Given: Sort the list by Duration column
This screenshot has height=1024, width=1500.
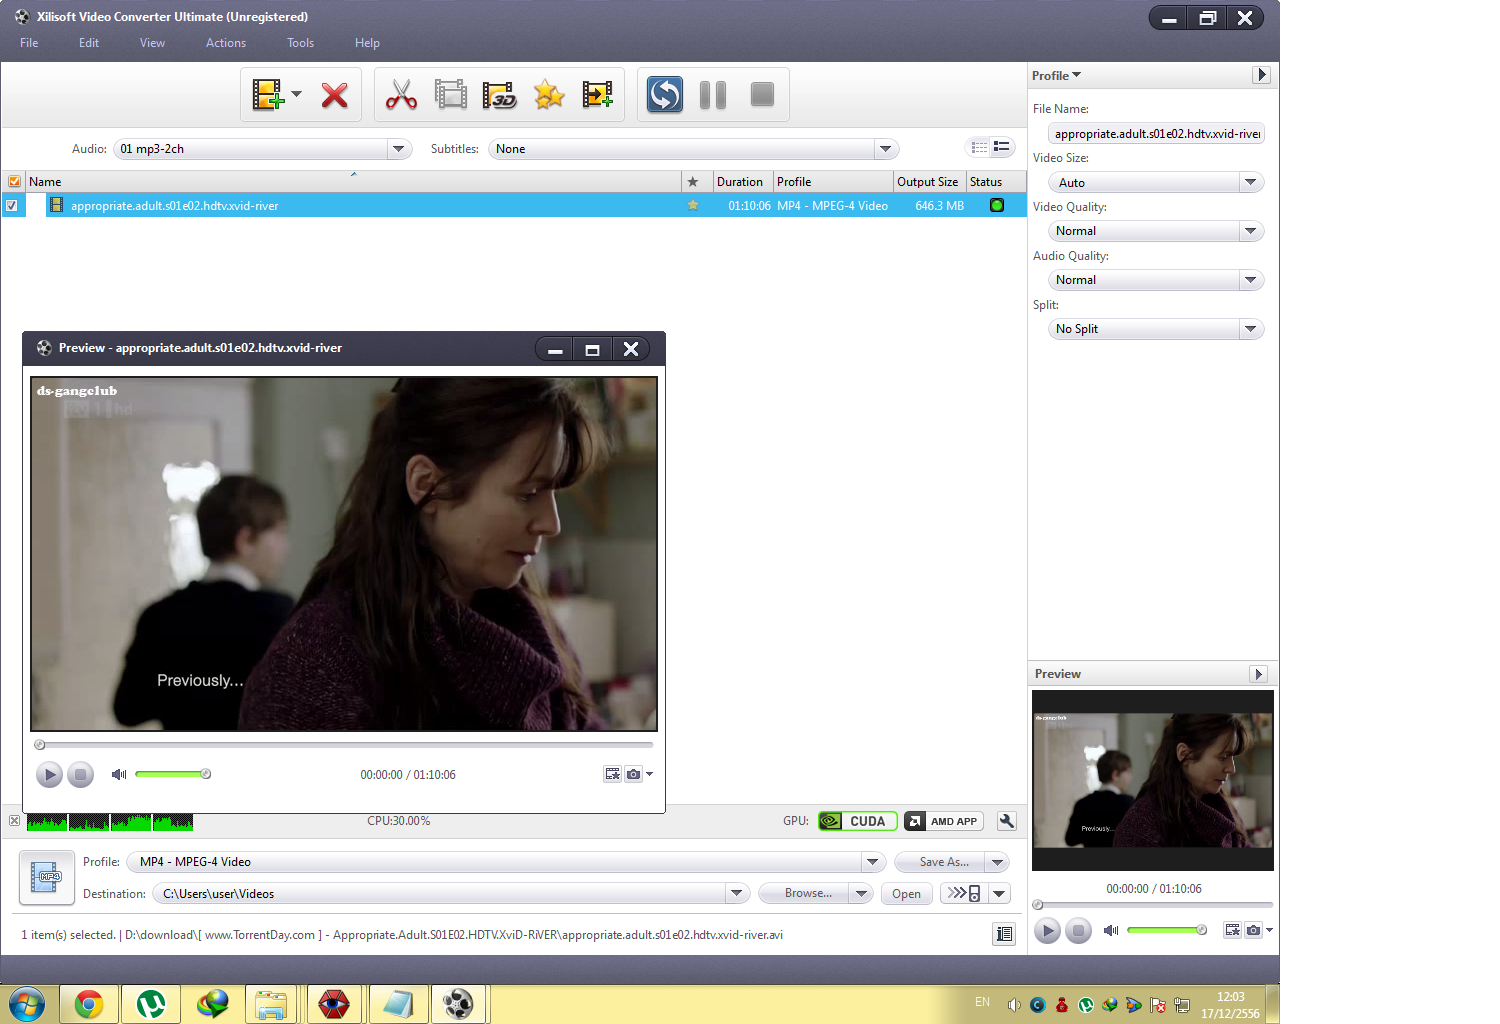Looking at the screenshot, I should click(743, 182).
